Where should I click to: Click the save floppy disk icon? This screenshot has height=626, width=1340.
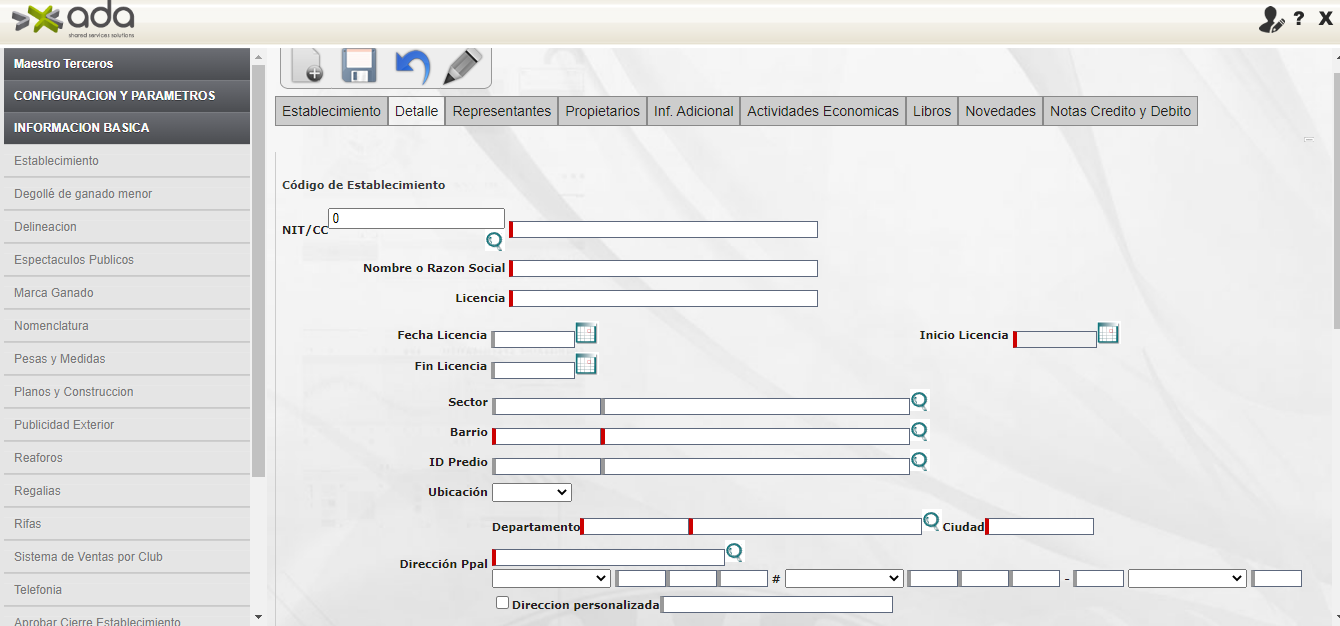[359, 66]
